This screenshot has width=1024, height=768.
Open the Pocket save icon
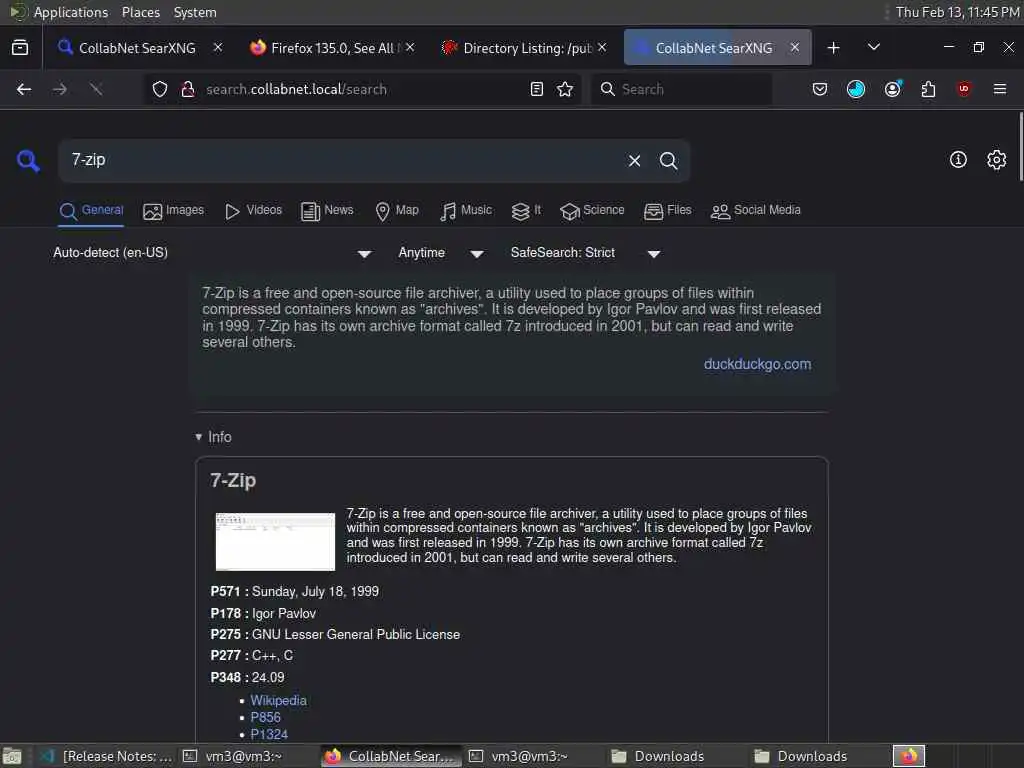tap(820, 89)
